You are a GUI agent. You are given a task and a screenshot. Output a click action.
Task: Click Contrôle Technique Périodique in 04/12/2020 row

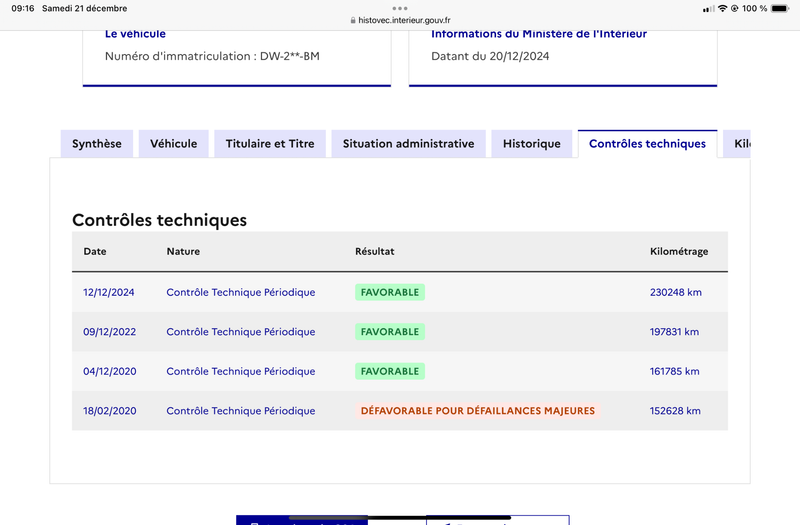(x=241, y=371)
